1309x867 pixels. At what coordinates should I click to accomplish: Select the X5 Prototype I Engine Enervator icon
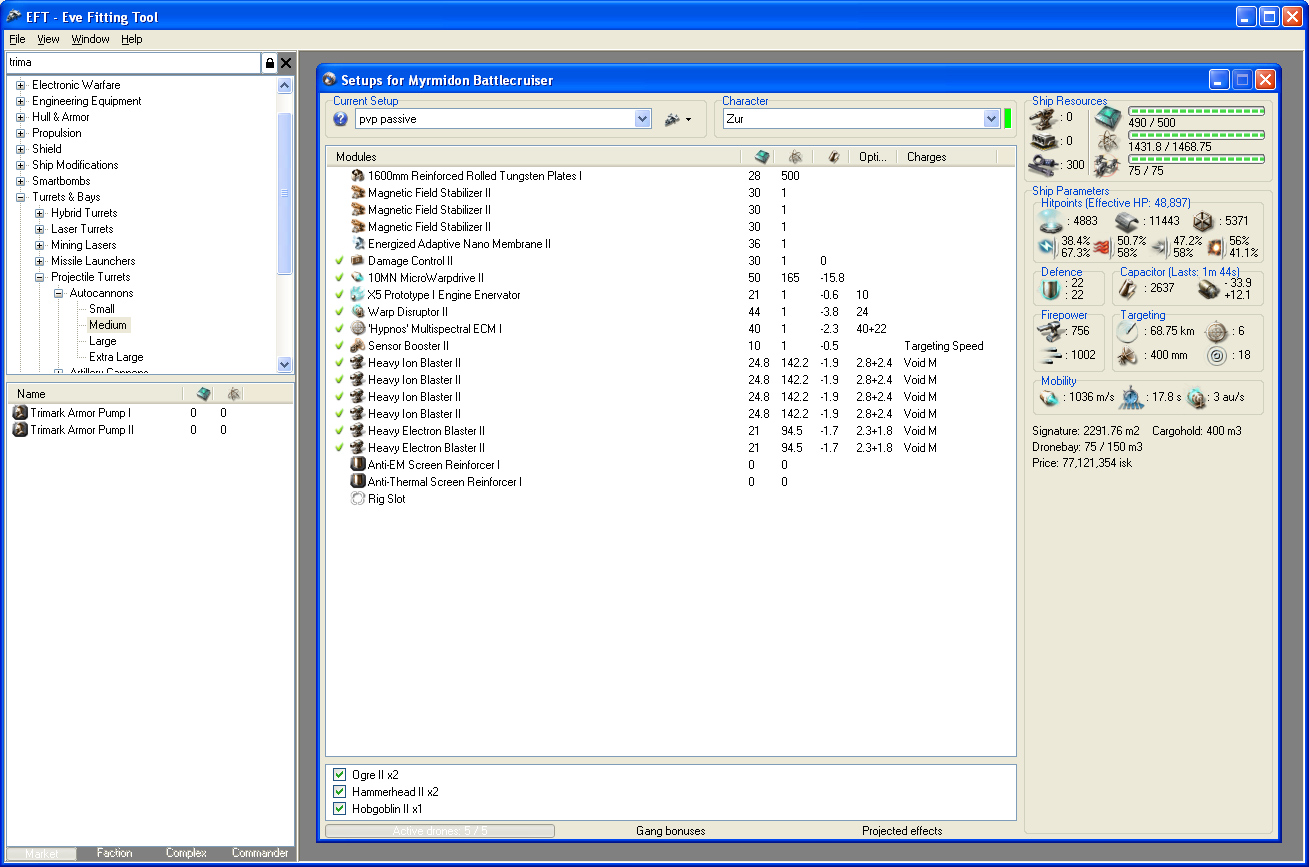pos(358,295)
